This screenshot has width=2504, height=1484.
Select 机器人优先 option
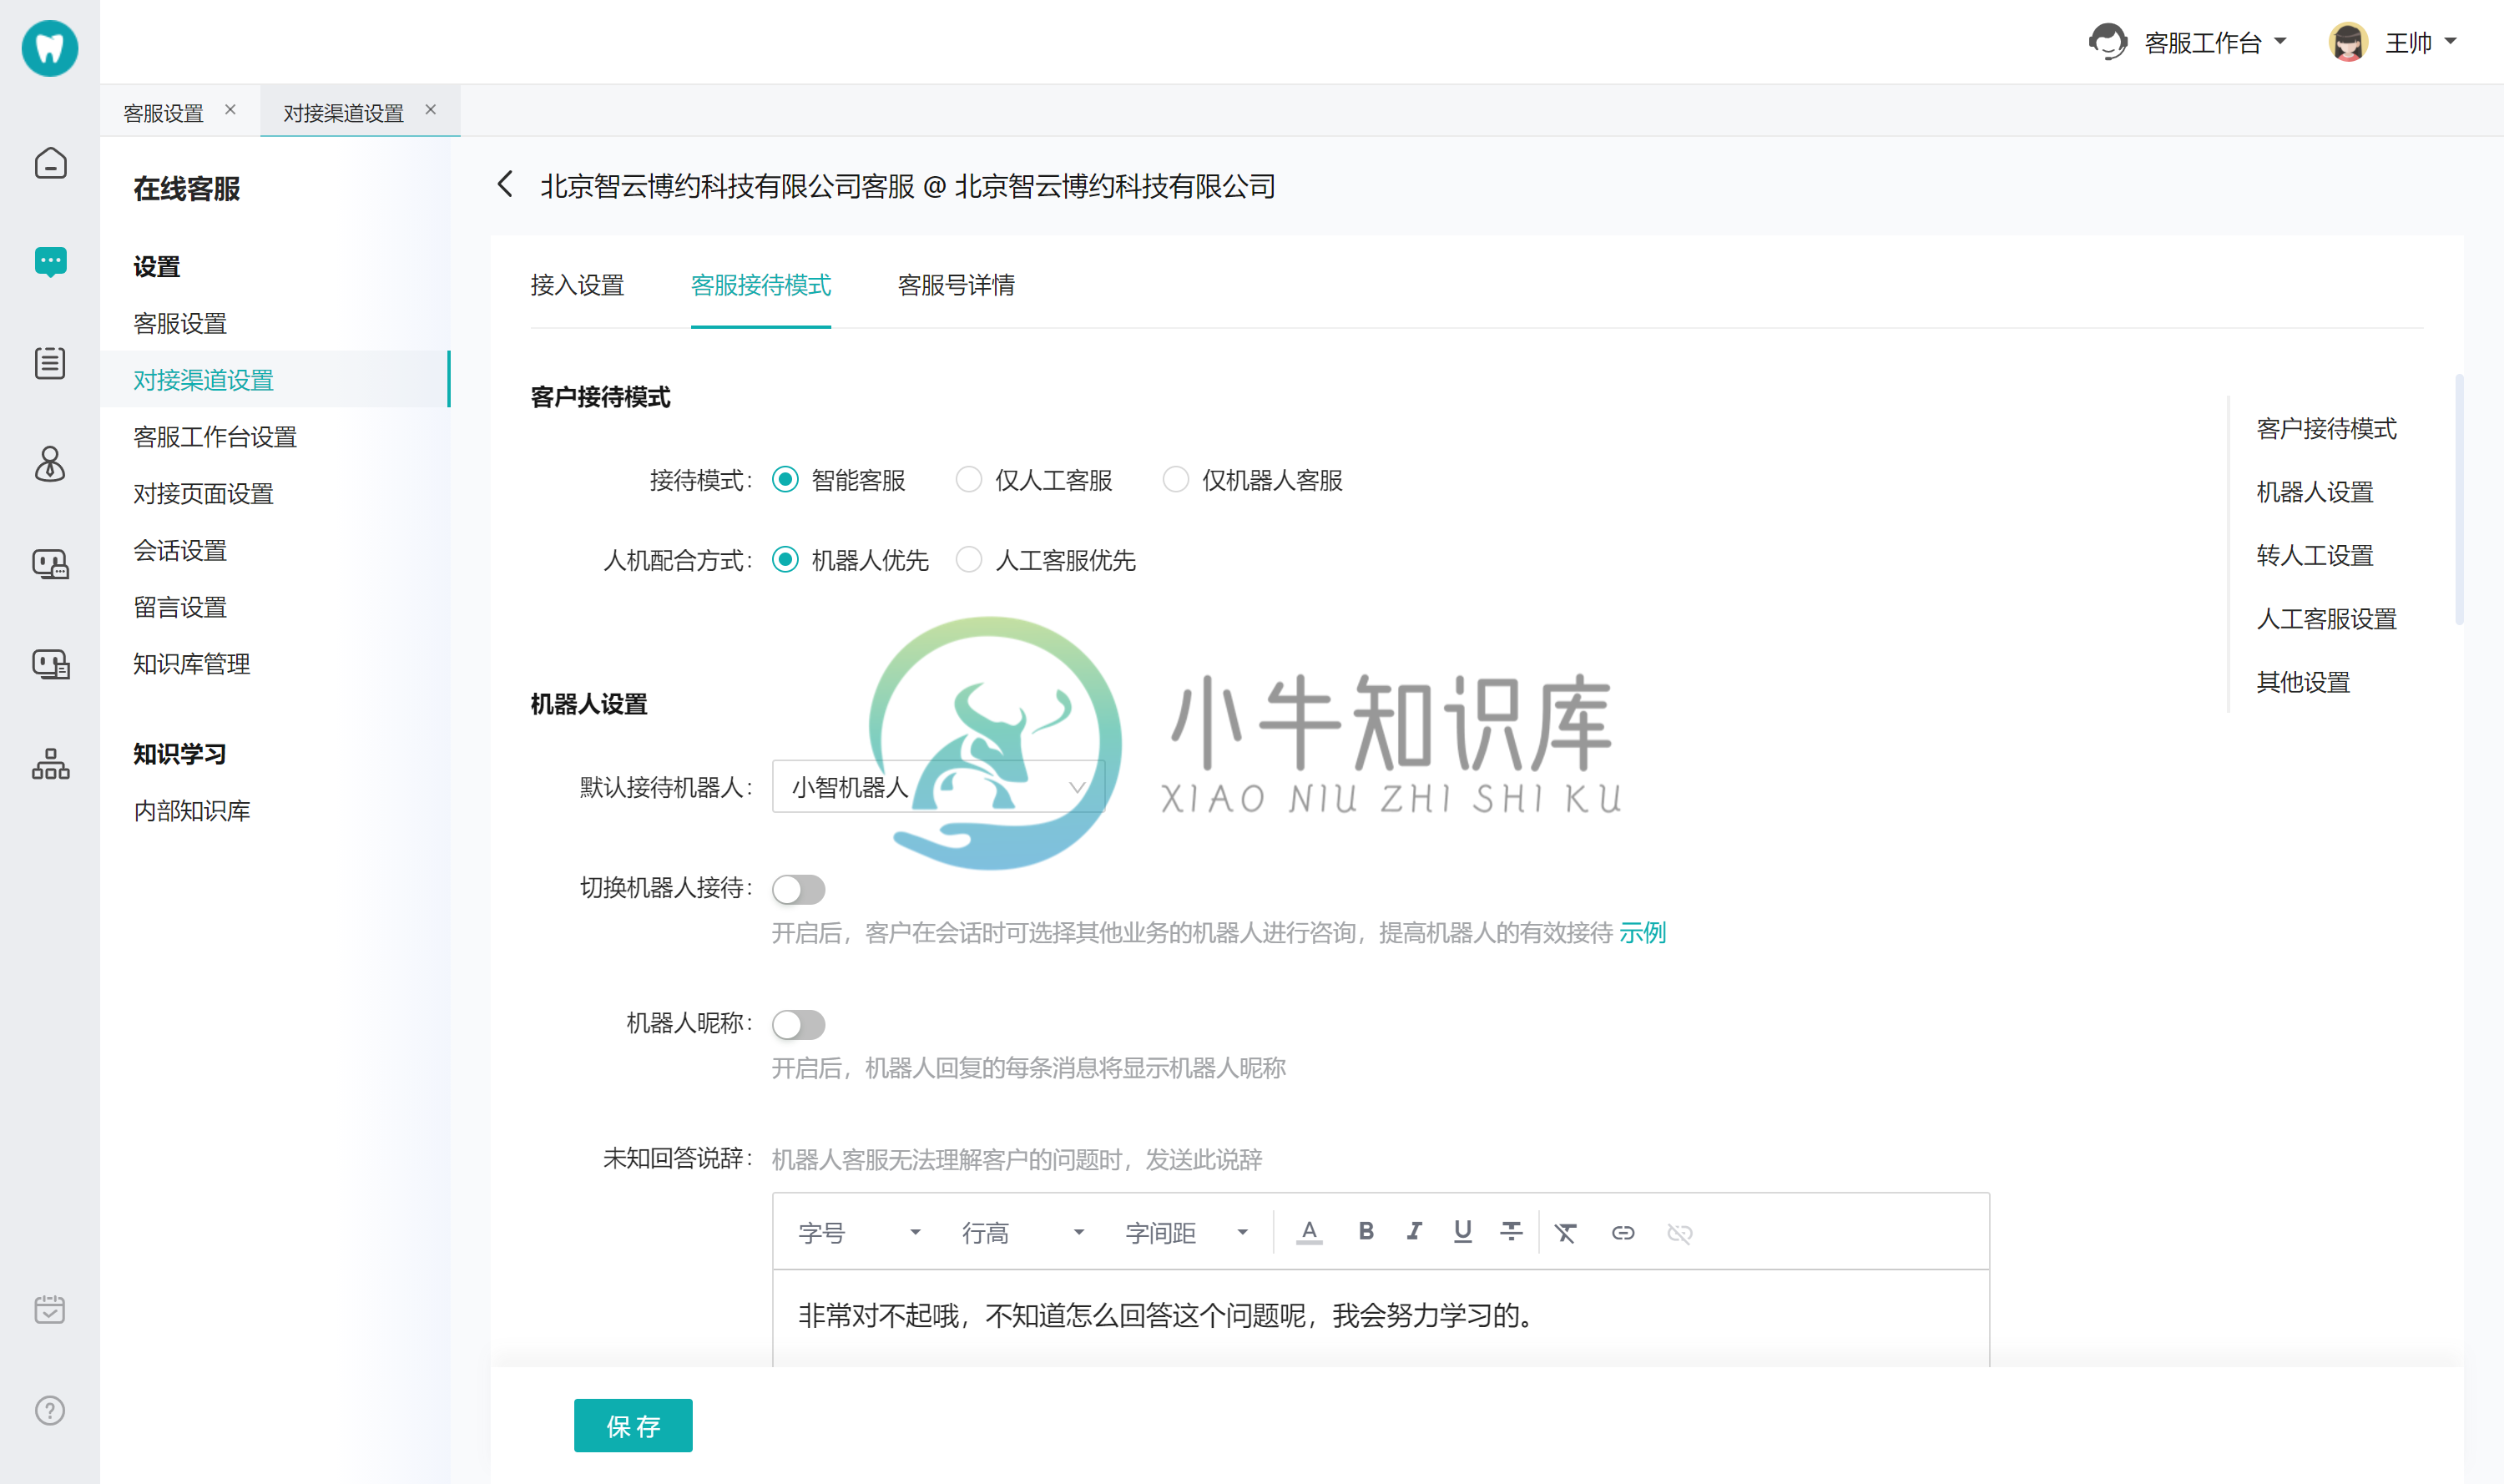coord(785,560)
